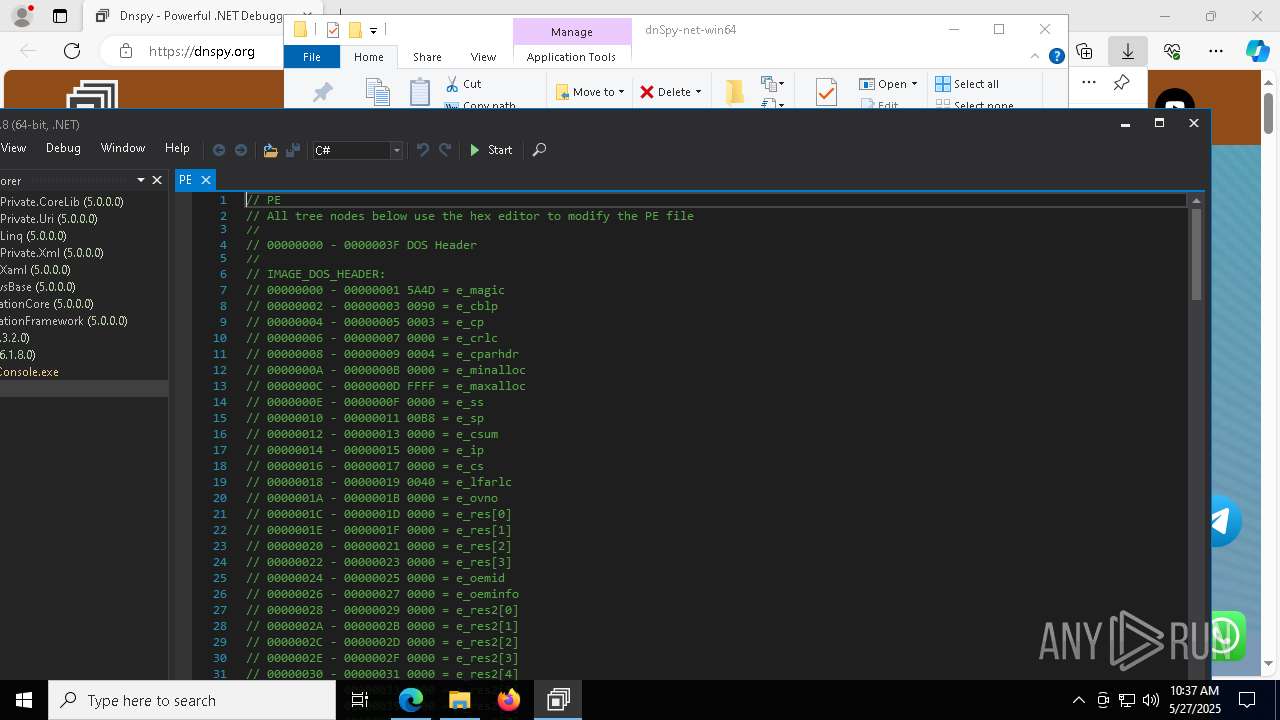Click Explorer Properties checkmark icon
Viewport: 1280px width, 720px height.
pos(826,92)
